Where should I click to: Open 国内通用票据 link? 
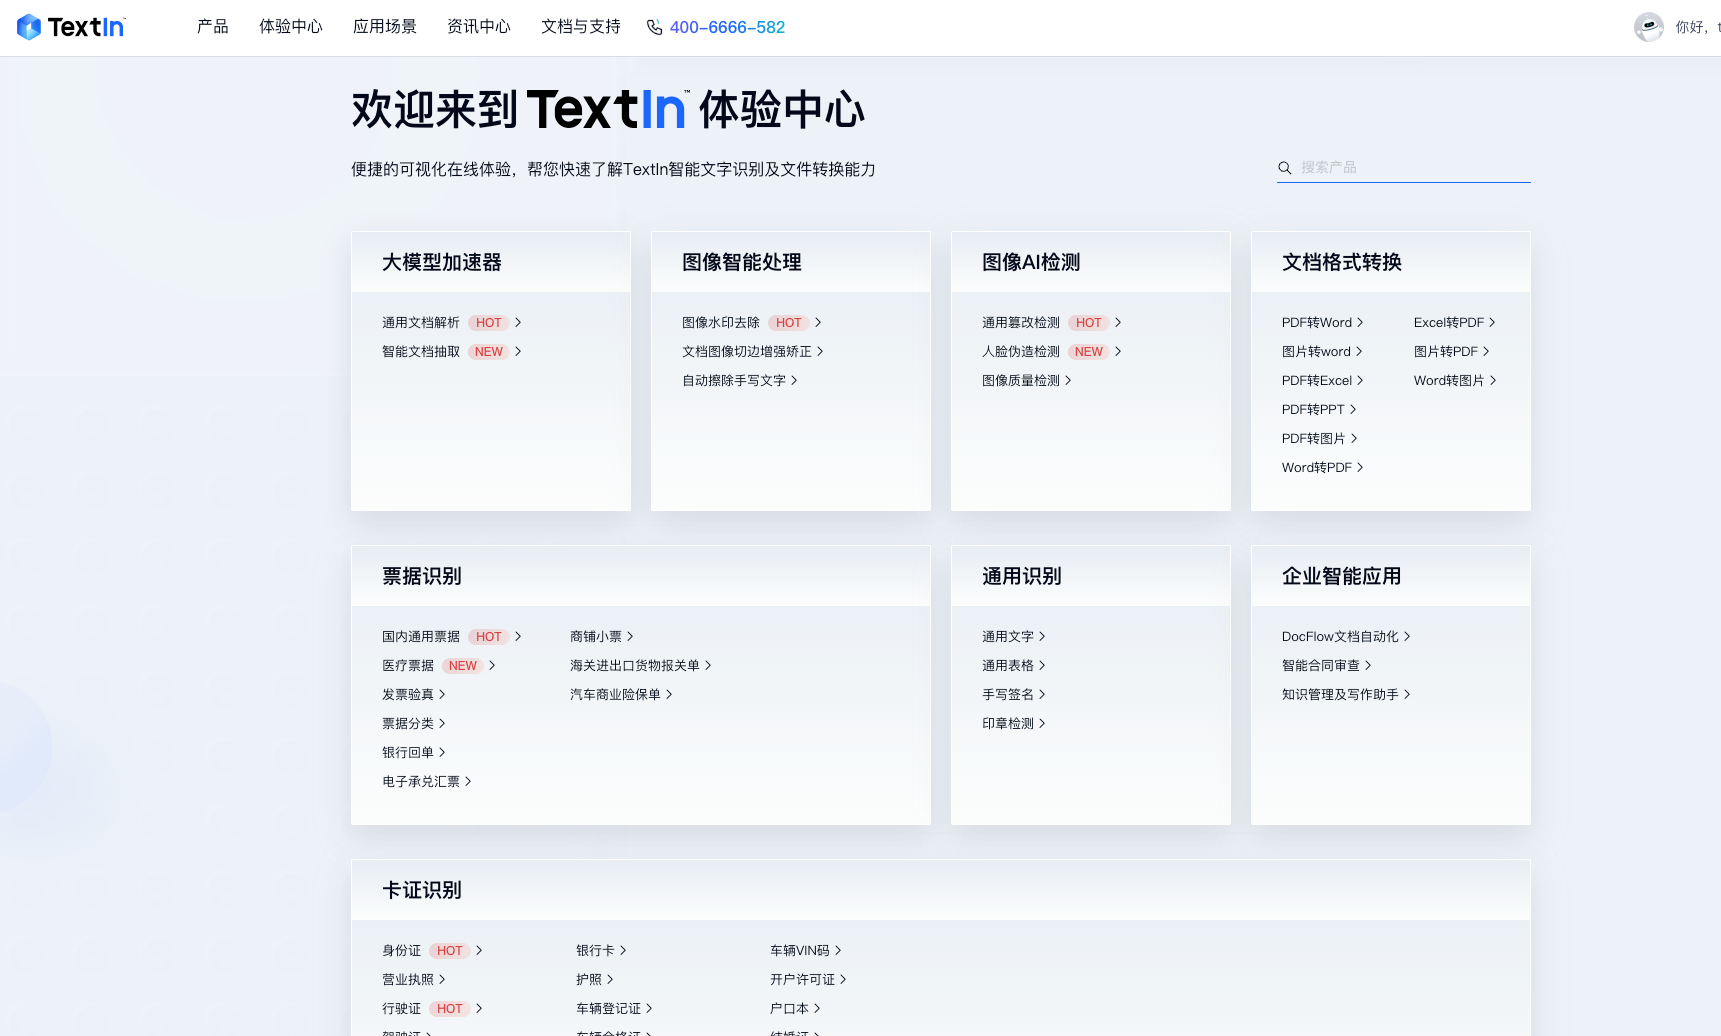point(421,637)
